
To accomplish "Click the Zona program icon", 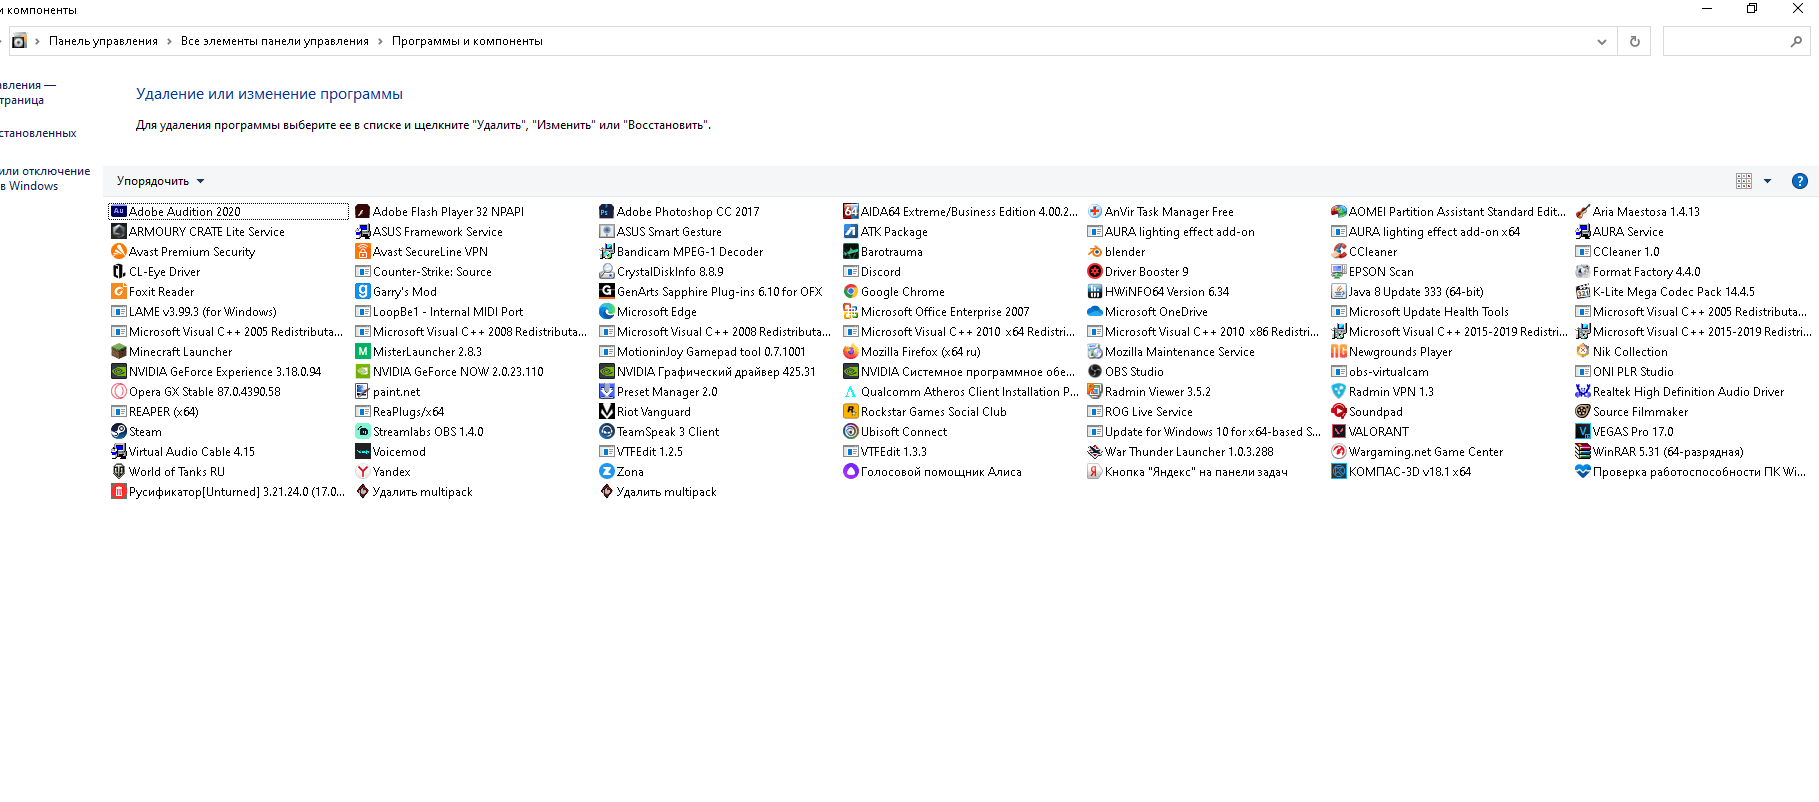I will (606, 471).
